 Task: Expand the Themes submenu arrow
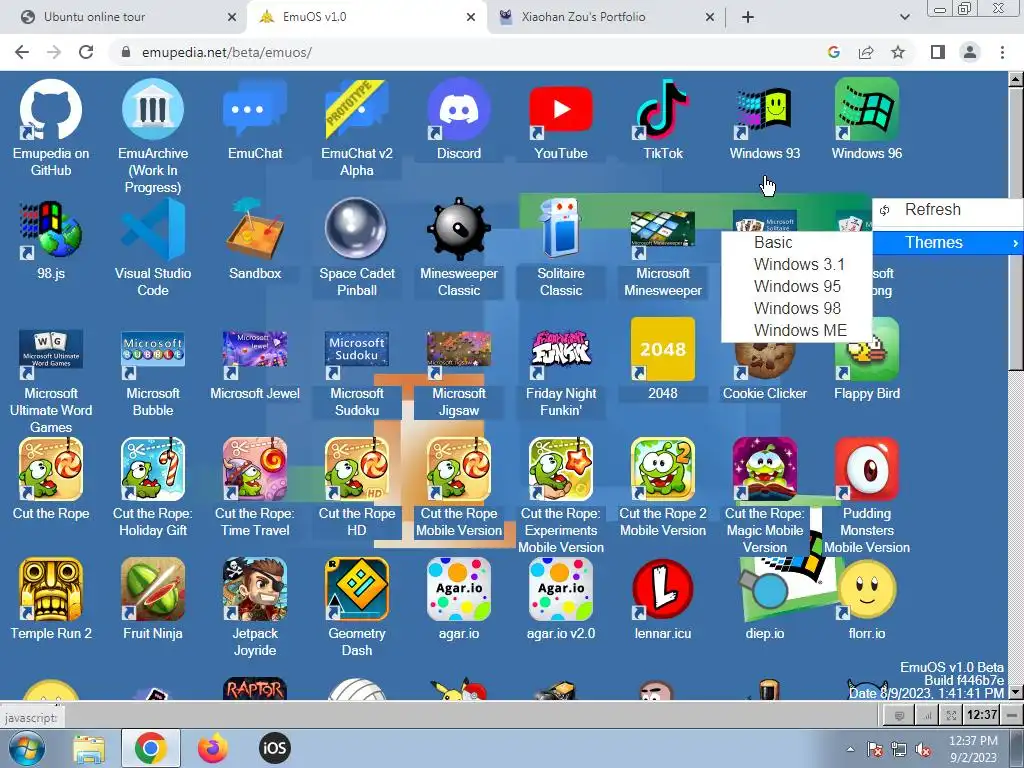tap(1016, 243)
